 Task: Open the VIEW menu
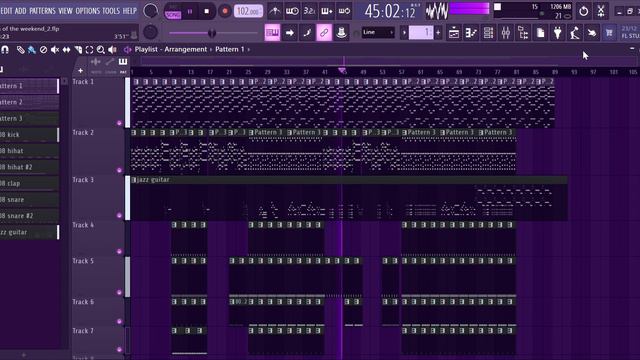(x=65, y=11)
